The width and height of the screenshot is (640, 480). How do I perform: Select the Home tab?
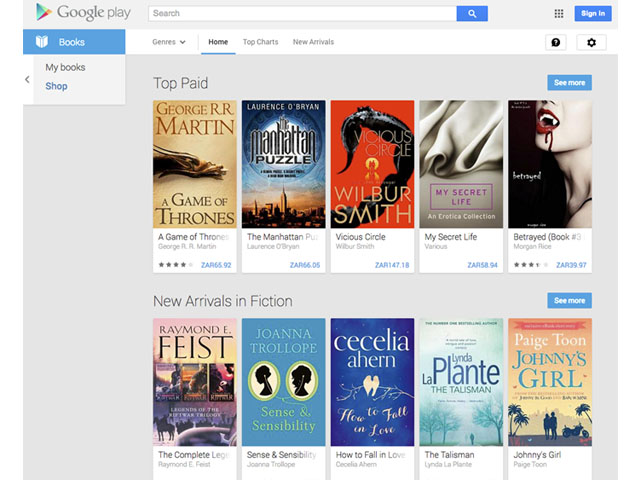pos(218,42)
